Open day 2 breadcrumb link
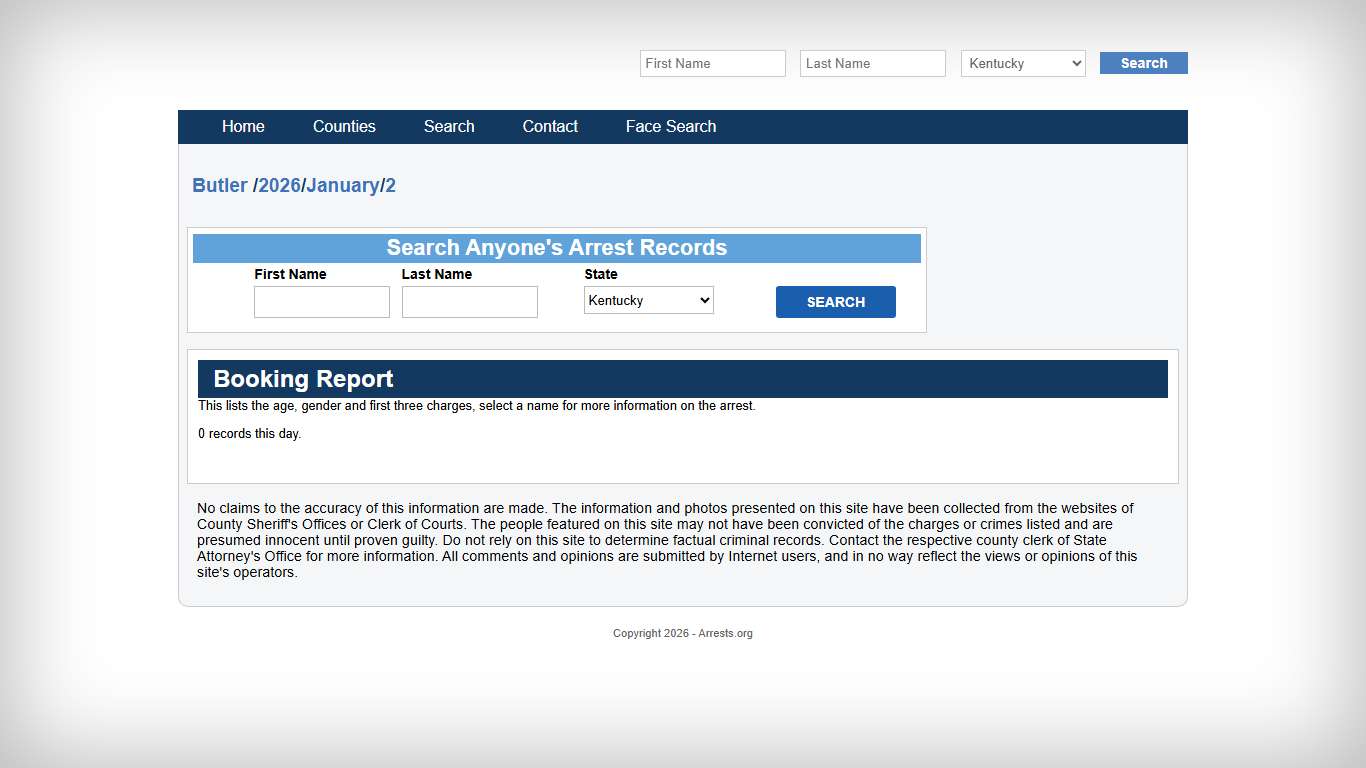1366x768 pixels. pyautogui.click(x=391, y=185)
